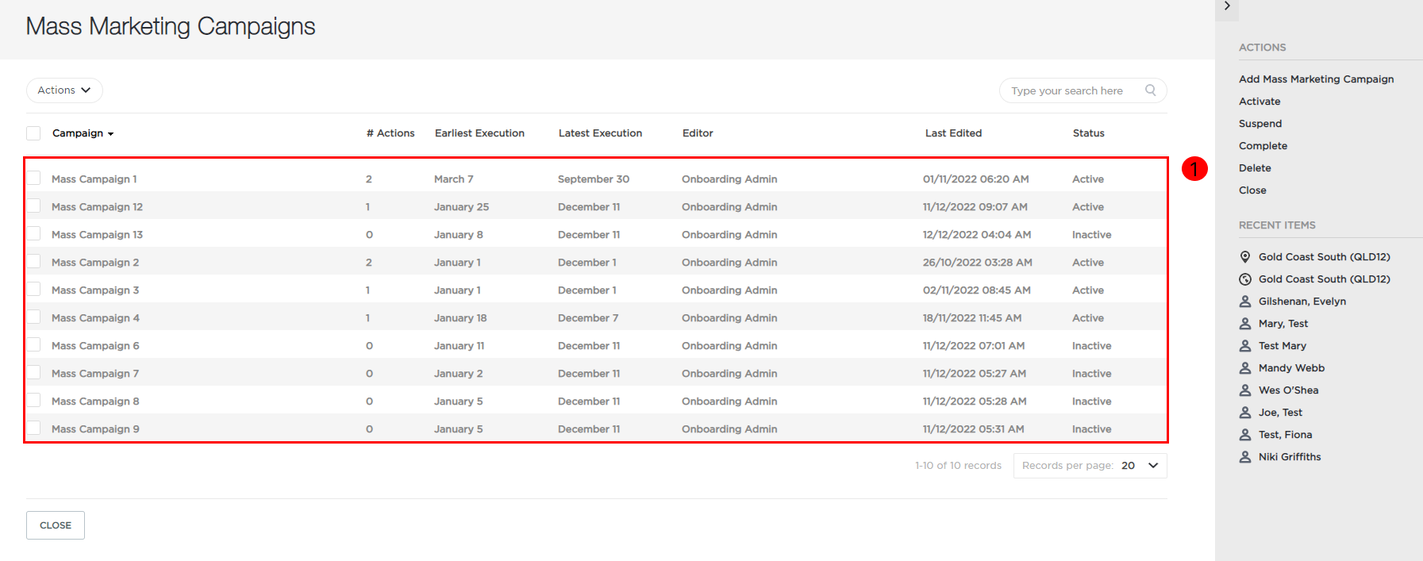The height and width of the screenshot is (561, 1423).
Task: Select Suspend from the Actions panel
Action: coord(1260,124)
